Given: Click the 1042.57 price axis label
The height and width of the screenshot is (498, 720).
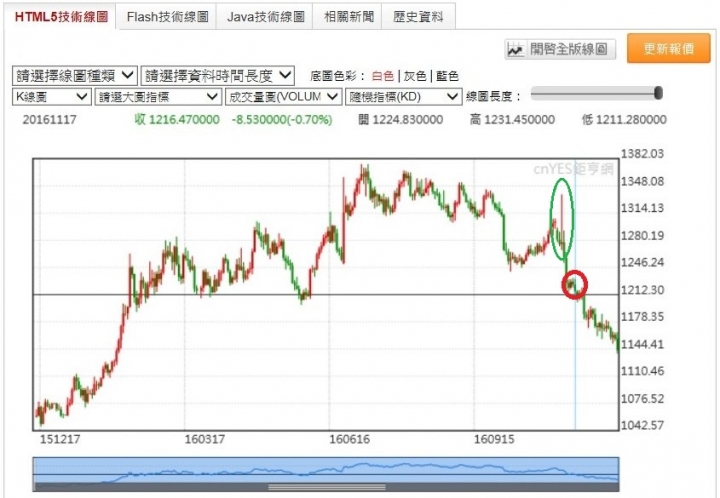Looking at the screenshot, I should [642, 425].
